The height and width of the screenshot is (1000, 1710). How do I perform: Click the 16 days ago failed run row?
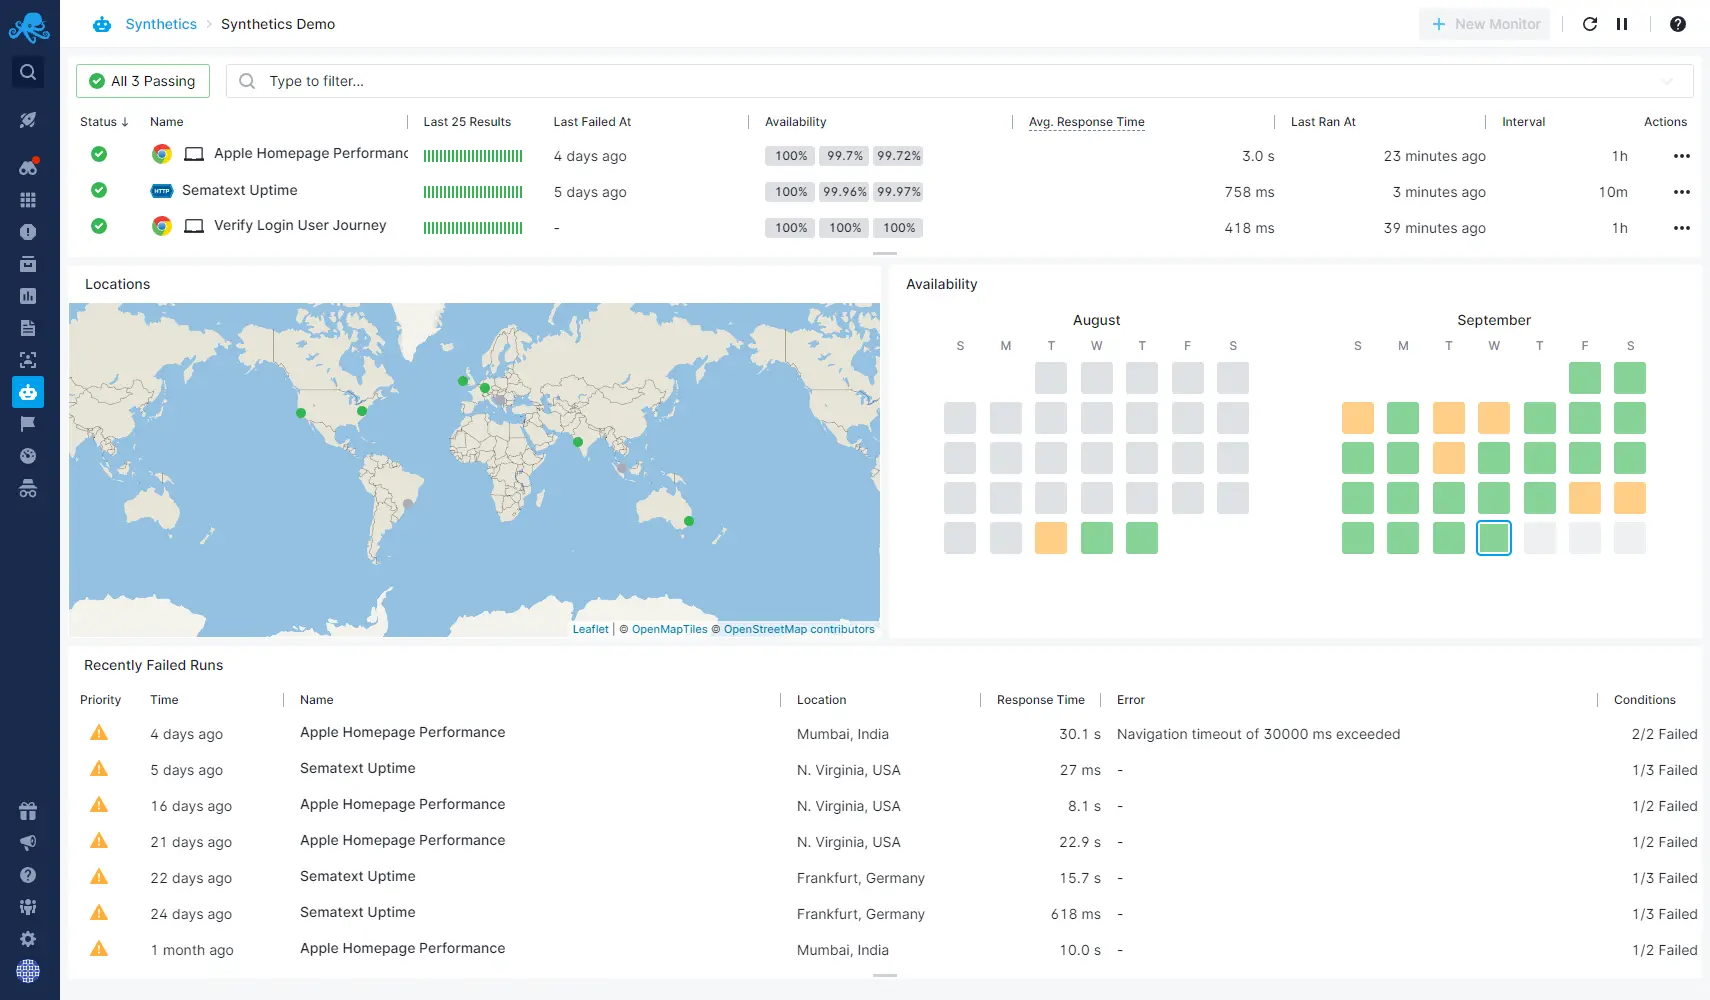point(885,805)
